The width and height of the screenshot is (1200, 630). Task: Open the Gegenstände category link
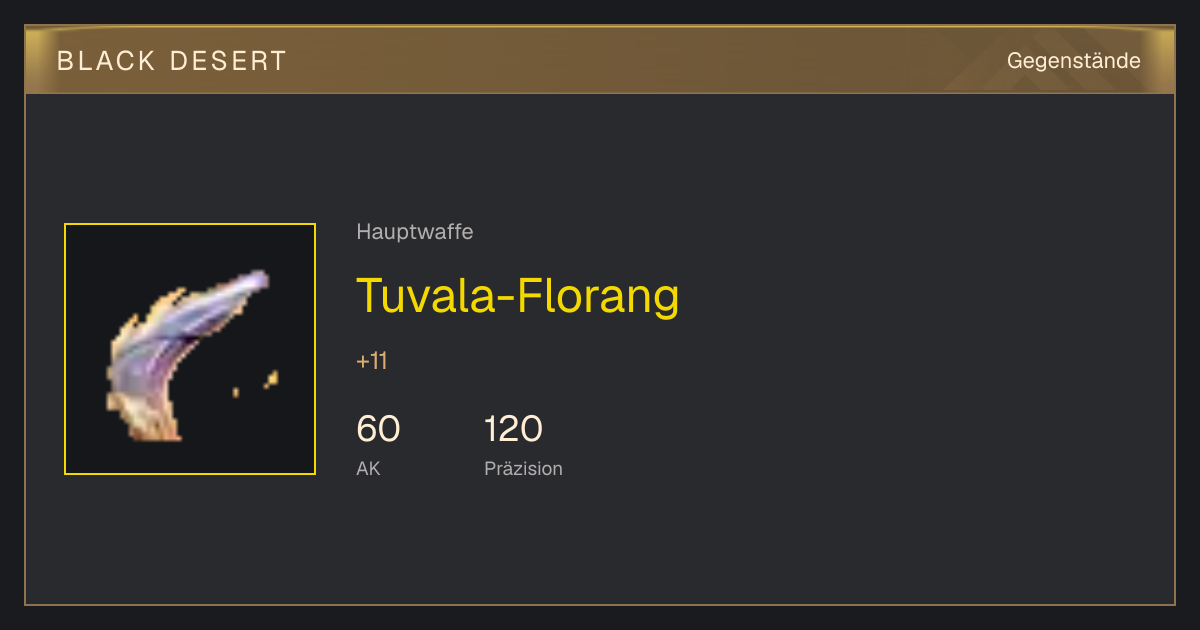[1073, 61]
